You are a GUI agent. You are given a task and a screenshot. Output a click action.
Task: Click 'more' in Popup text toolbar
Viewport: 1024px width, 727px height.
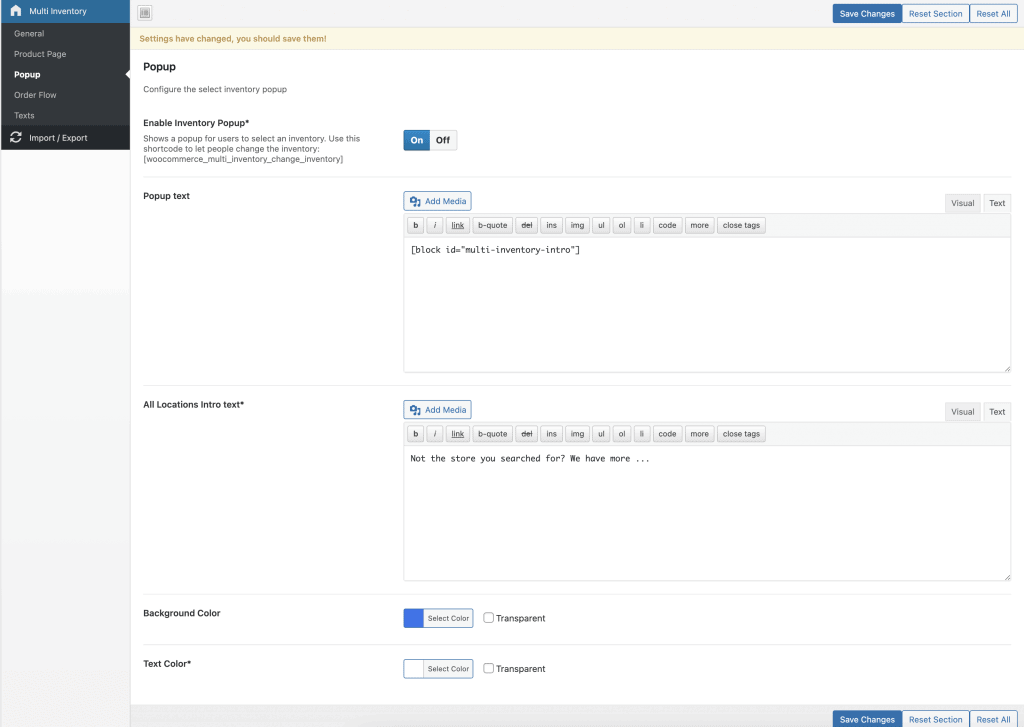pyautogui.click(x=699, y=225)
